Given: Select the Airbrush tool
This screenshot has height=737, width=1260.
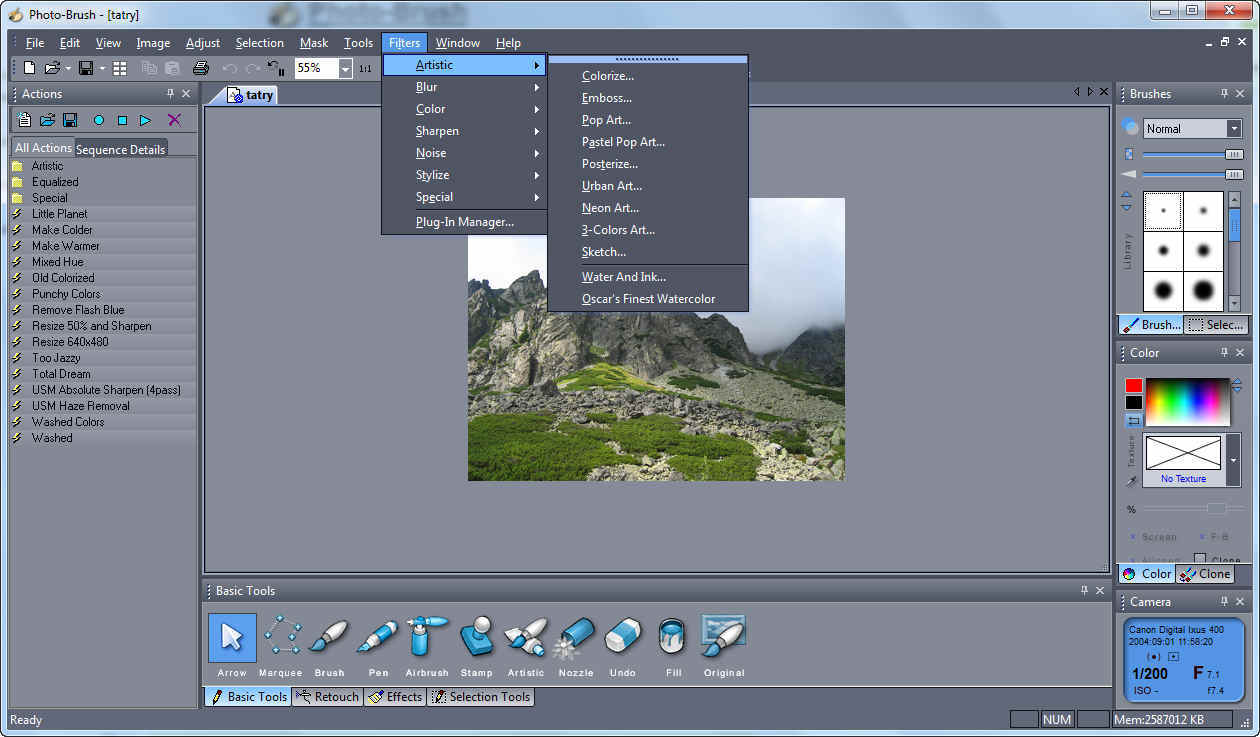Looking at the screenshot, I should pyautogui.click(x=427, y=637).
